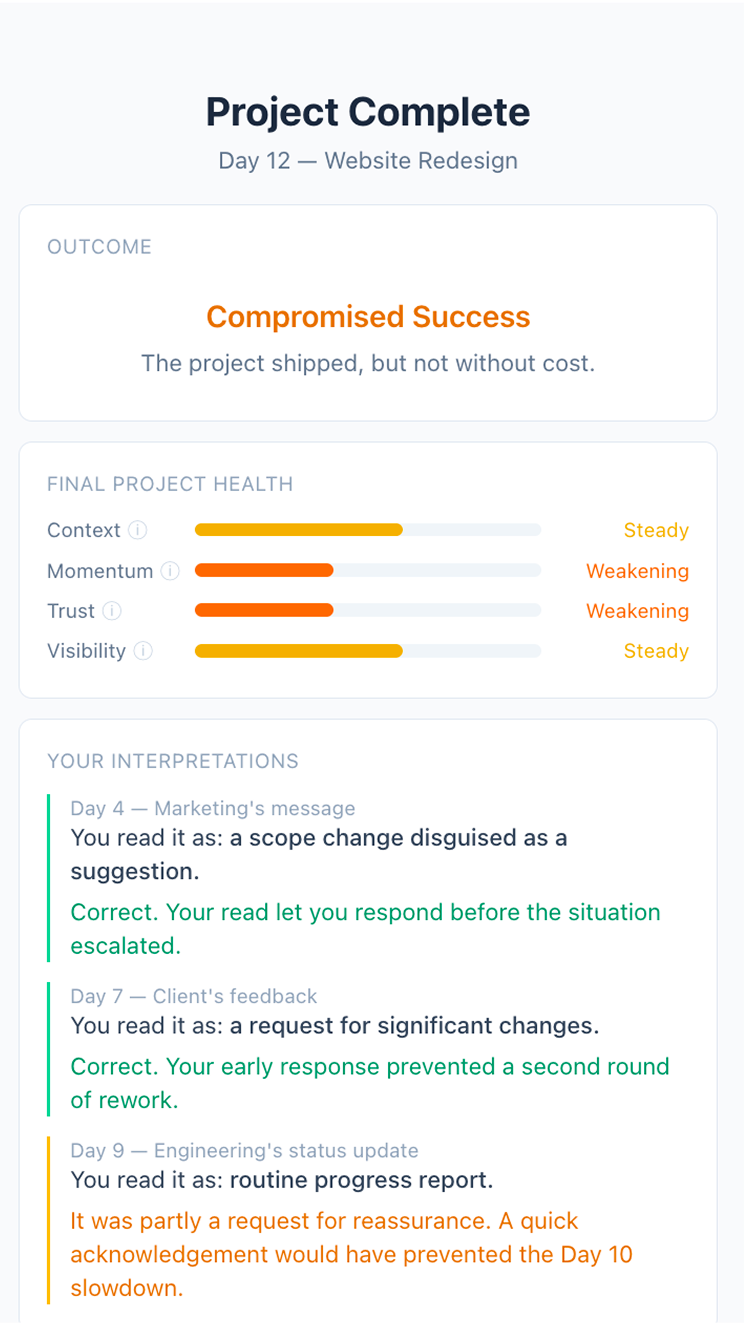Image resolution: width=744 pixels, height=1323 pixels.
Task: Select the Visibility metric label
Action: pos(85,651)
